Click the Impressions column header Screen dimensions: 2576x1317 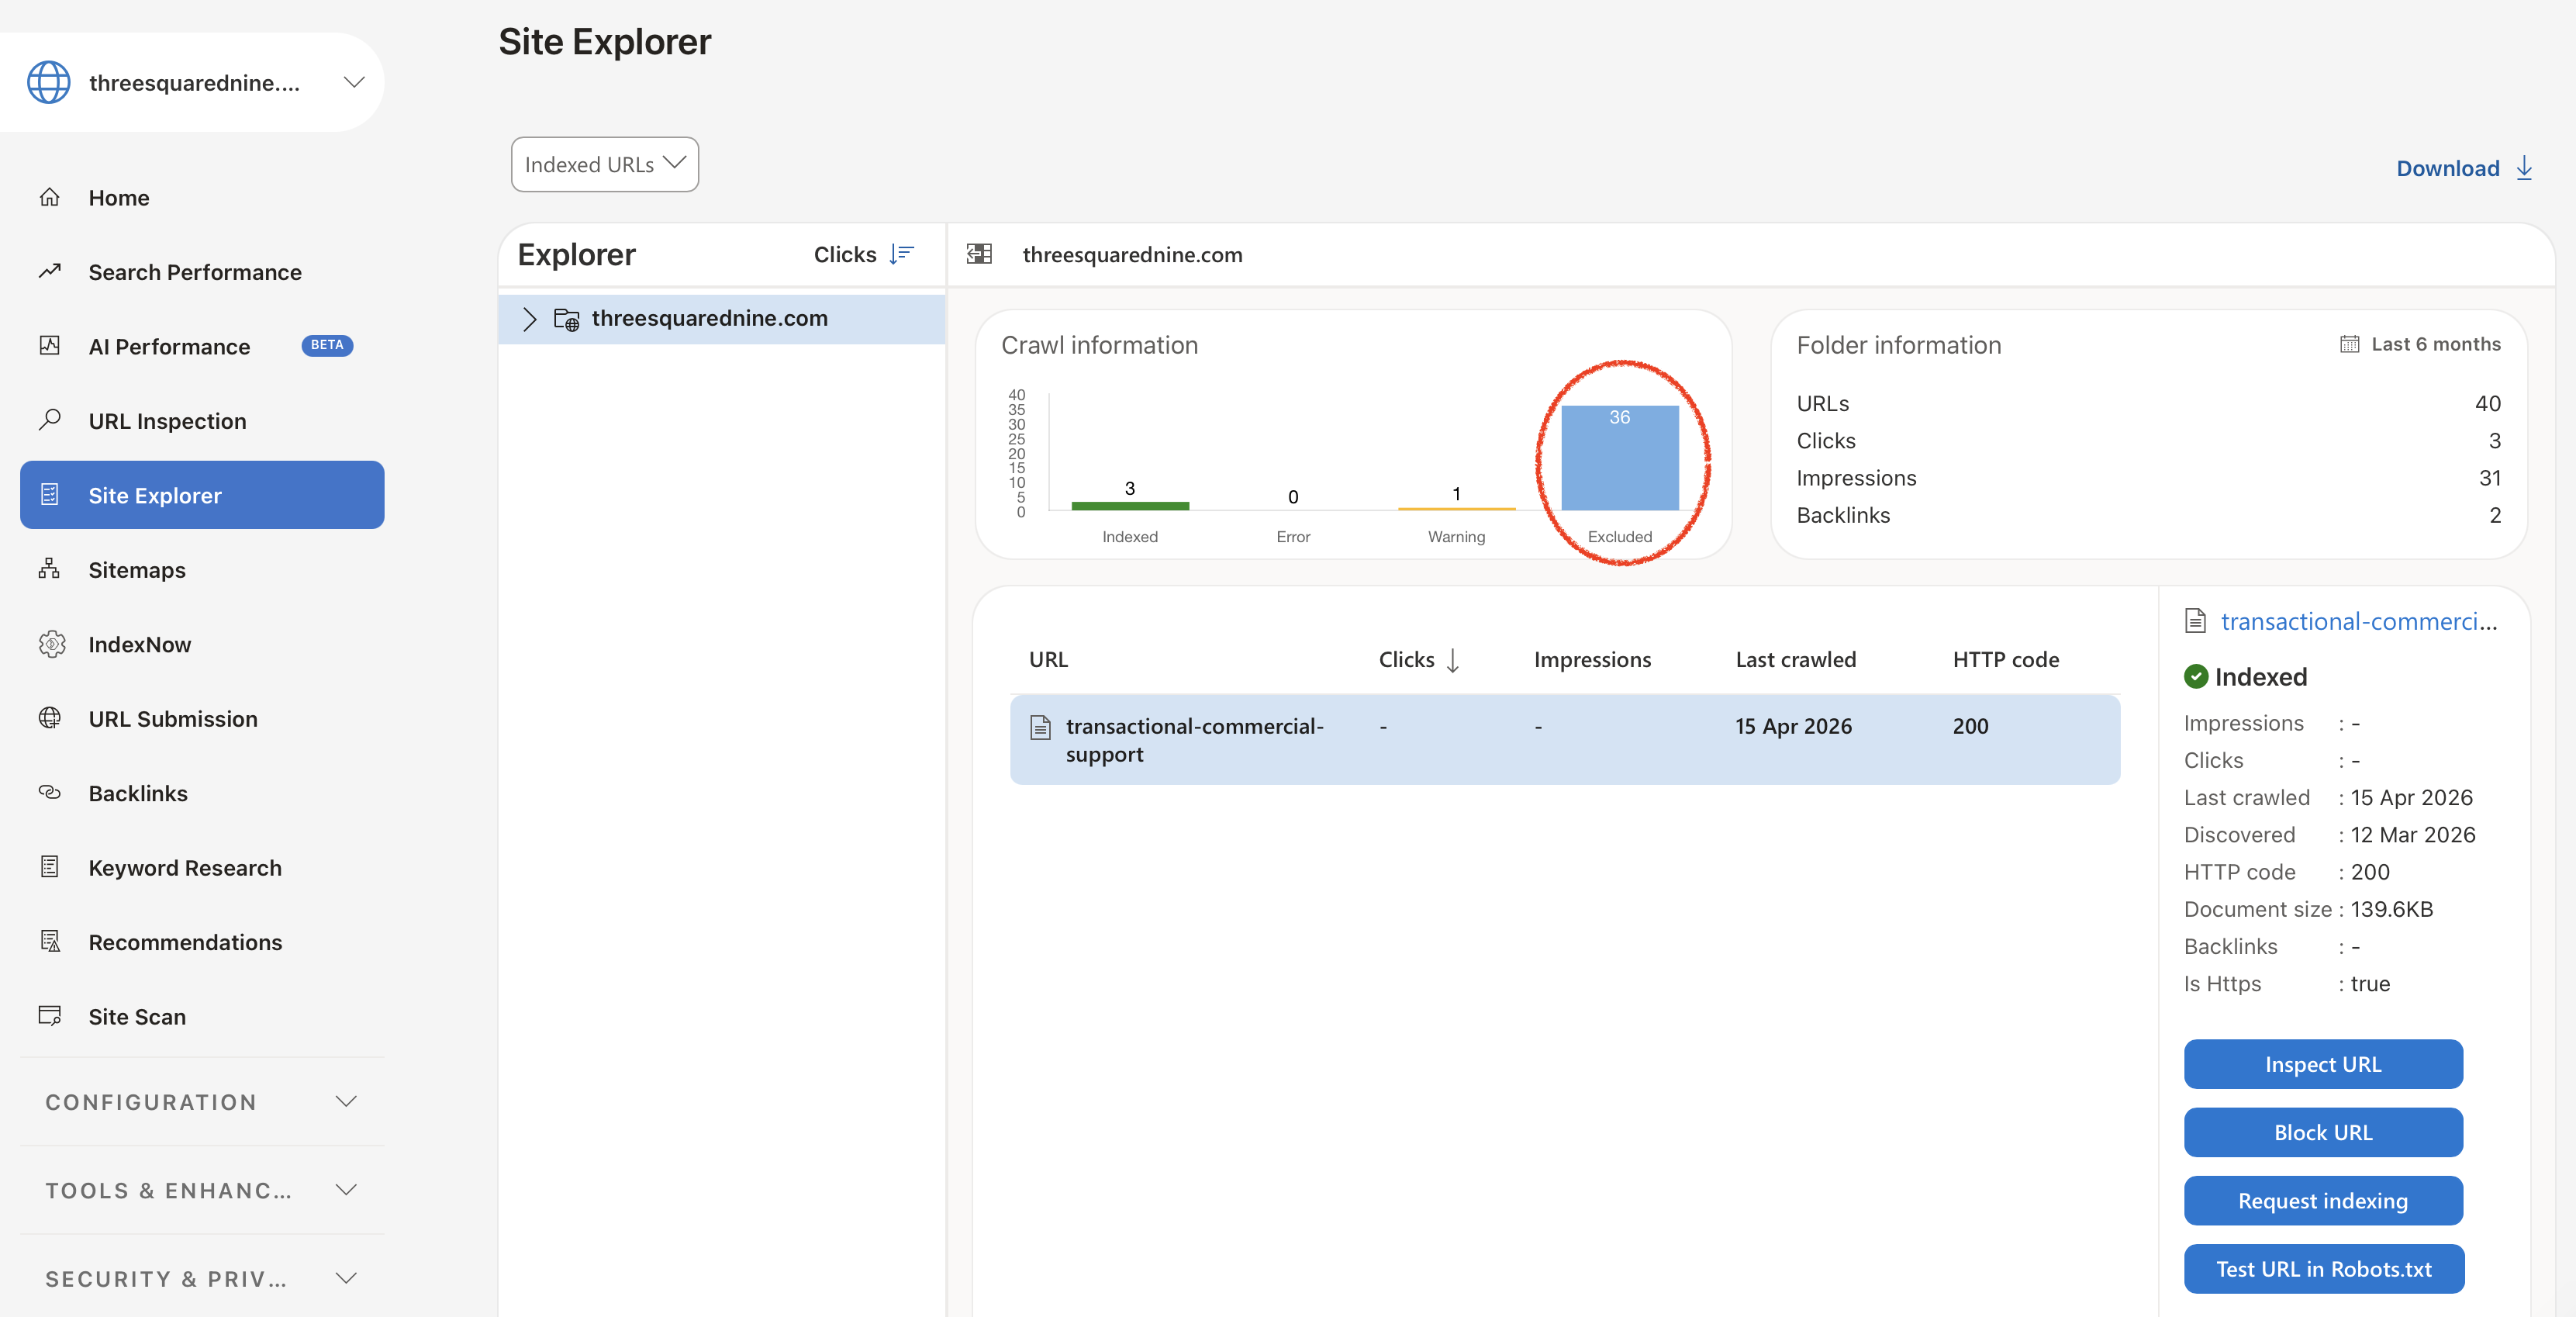1592,660
